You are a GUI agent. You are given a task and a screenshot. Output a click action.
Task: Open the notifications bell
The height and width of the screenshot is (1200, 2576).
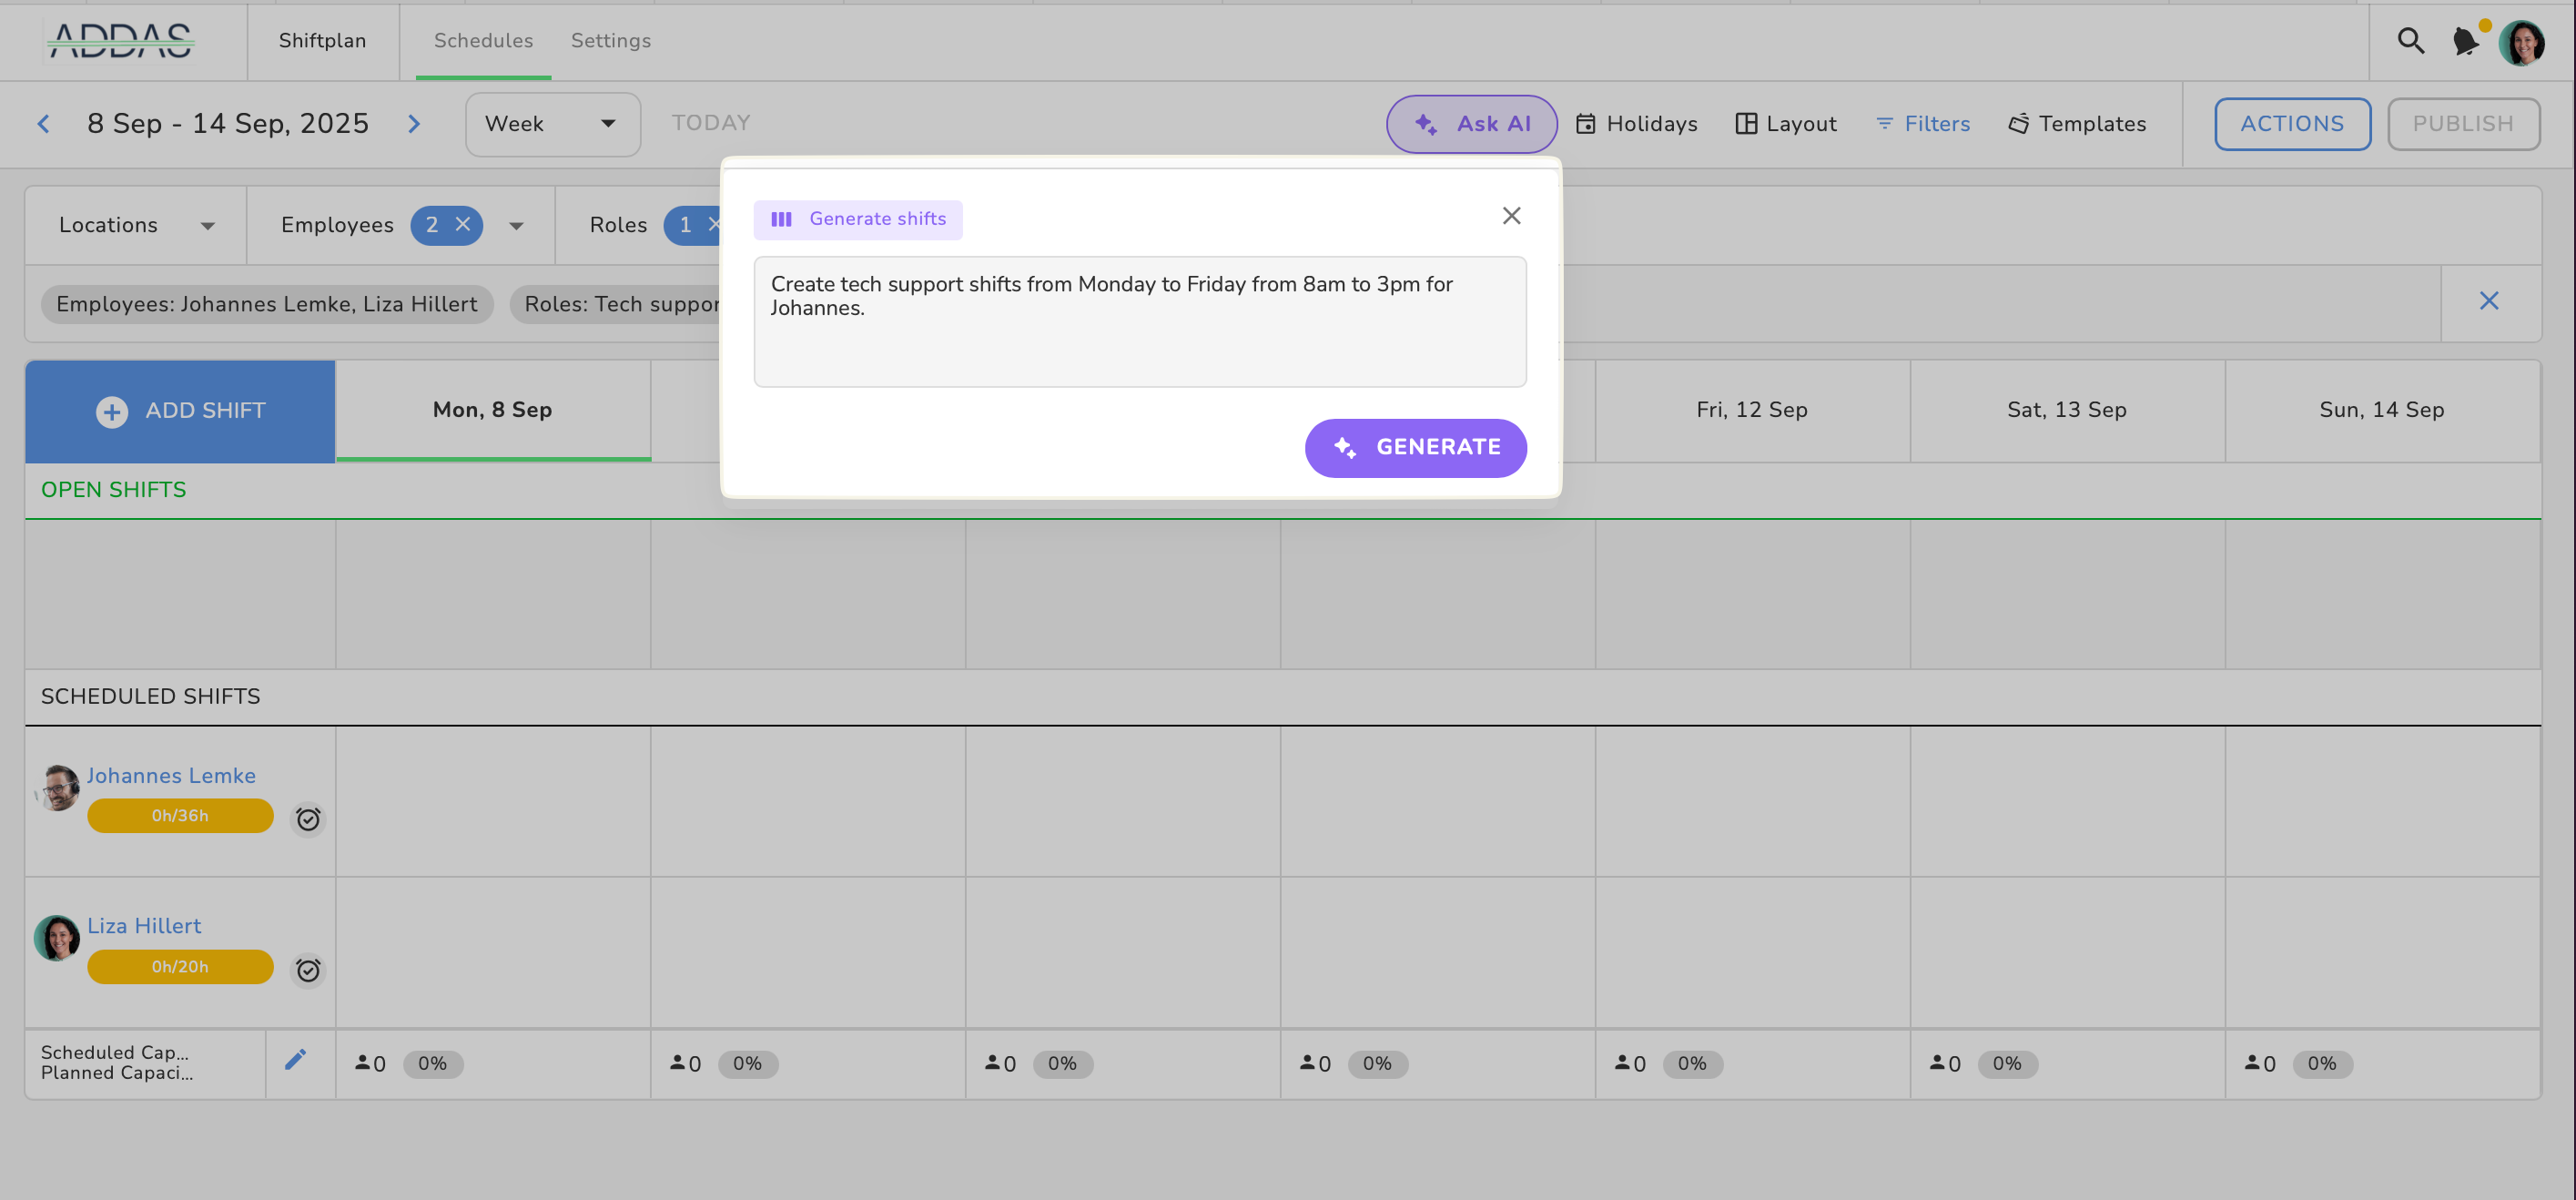pos(2465,41)
